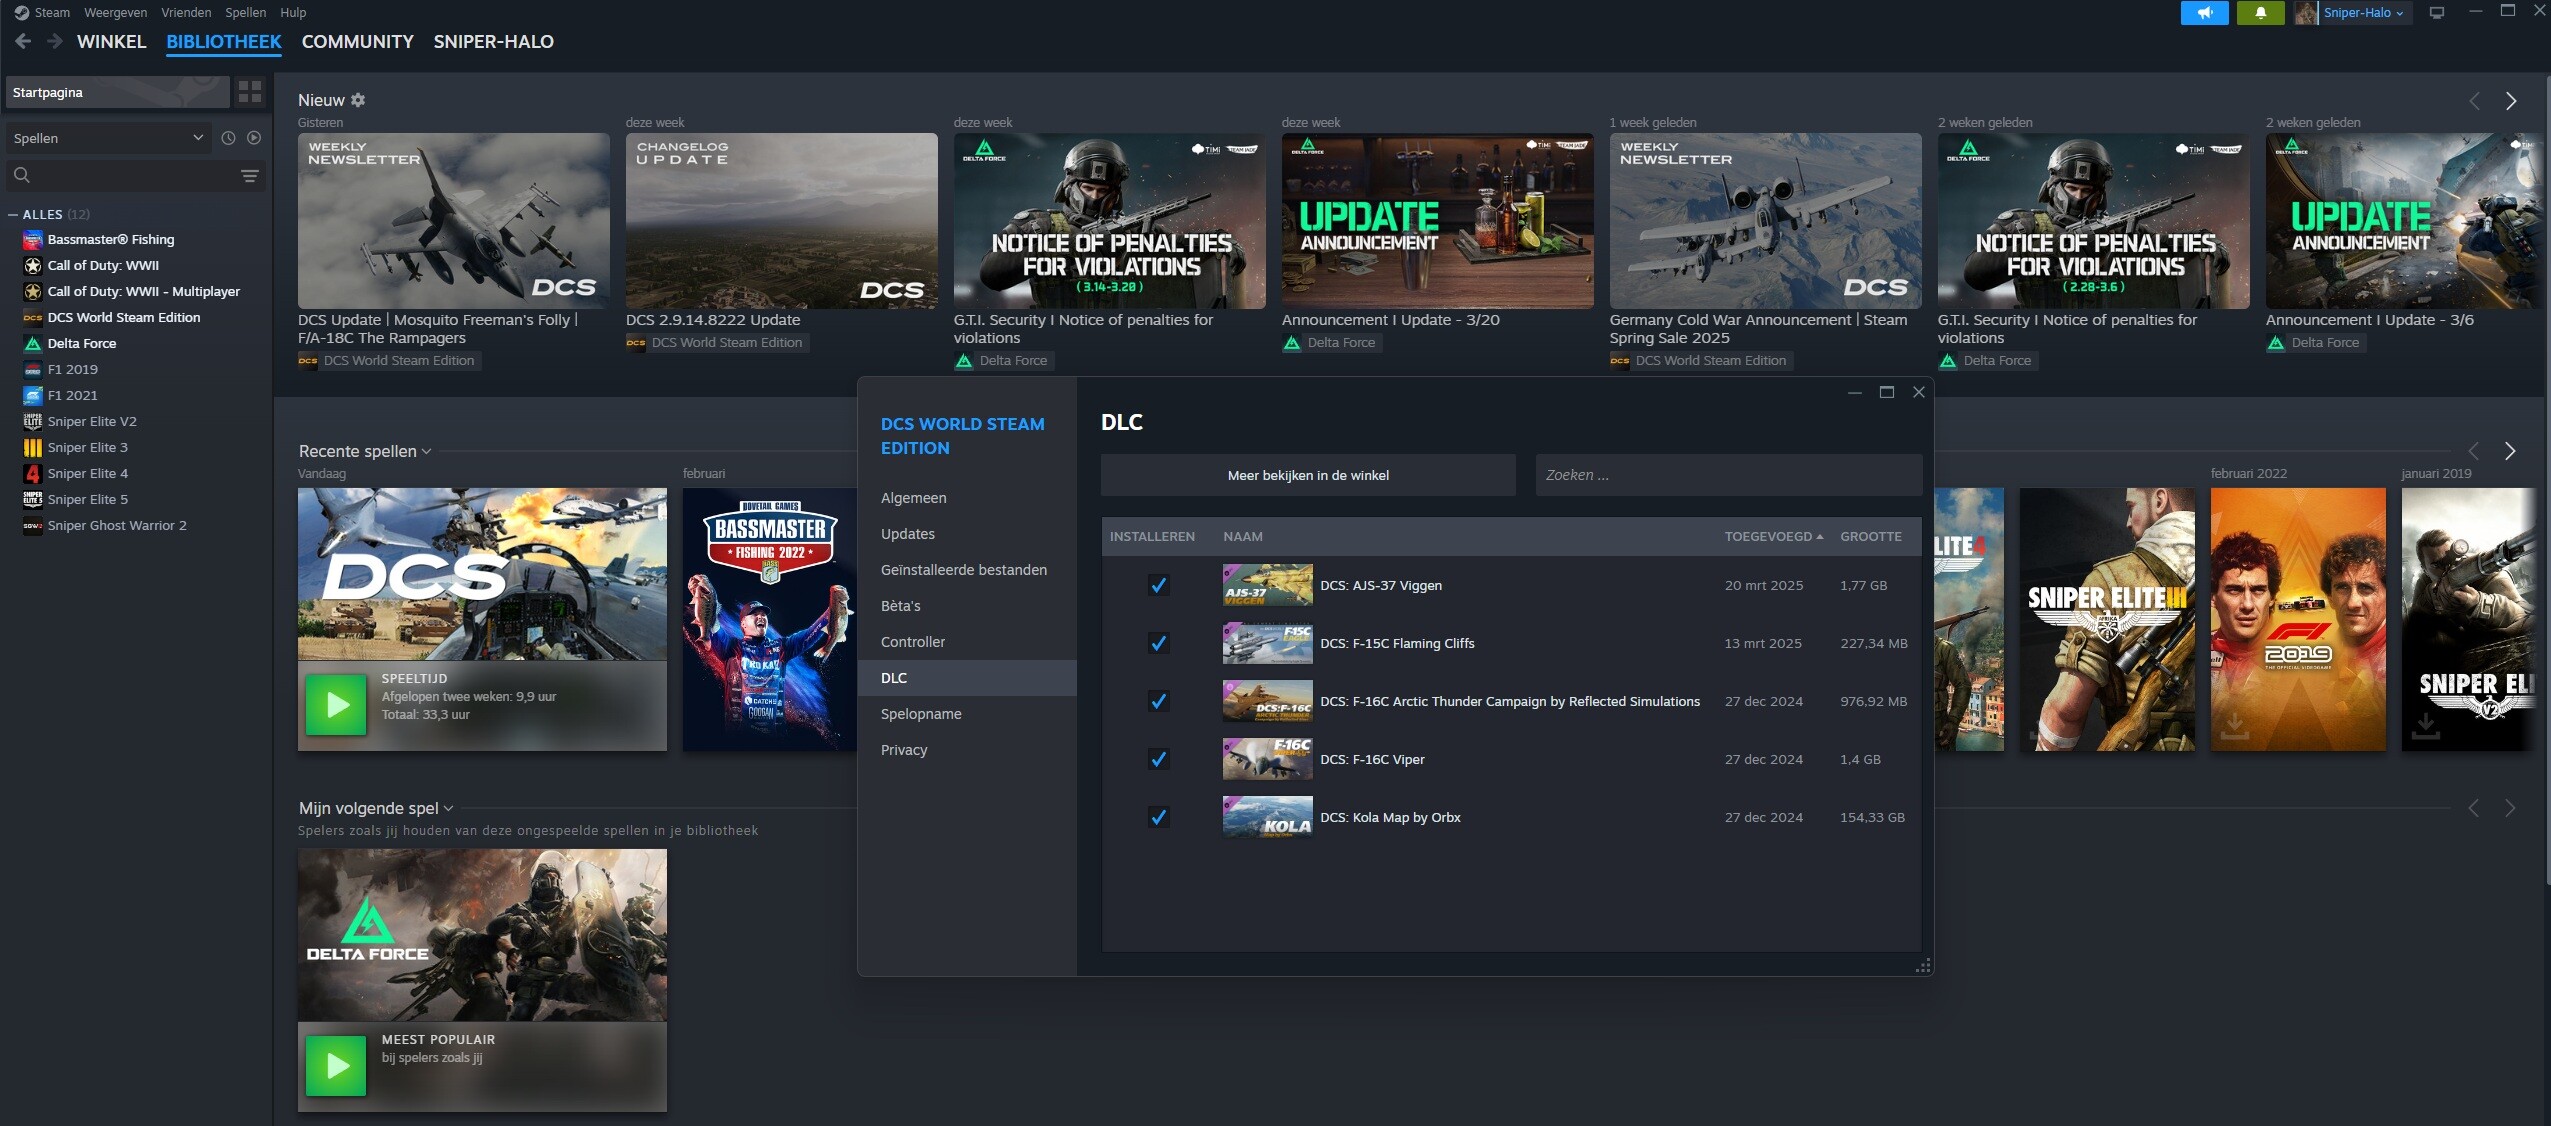Viewport: 2551px width, 1126px height.
Task: Click the notifications bell icon
Action: pyautogui.click(x=2260, y=13)
